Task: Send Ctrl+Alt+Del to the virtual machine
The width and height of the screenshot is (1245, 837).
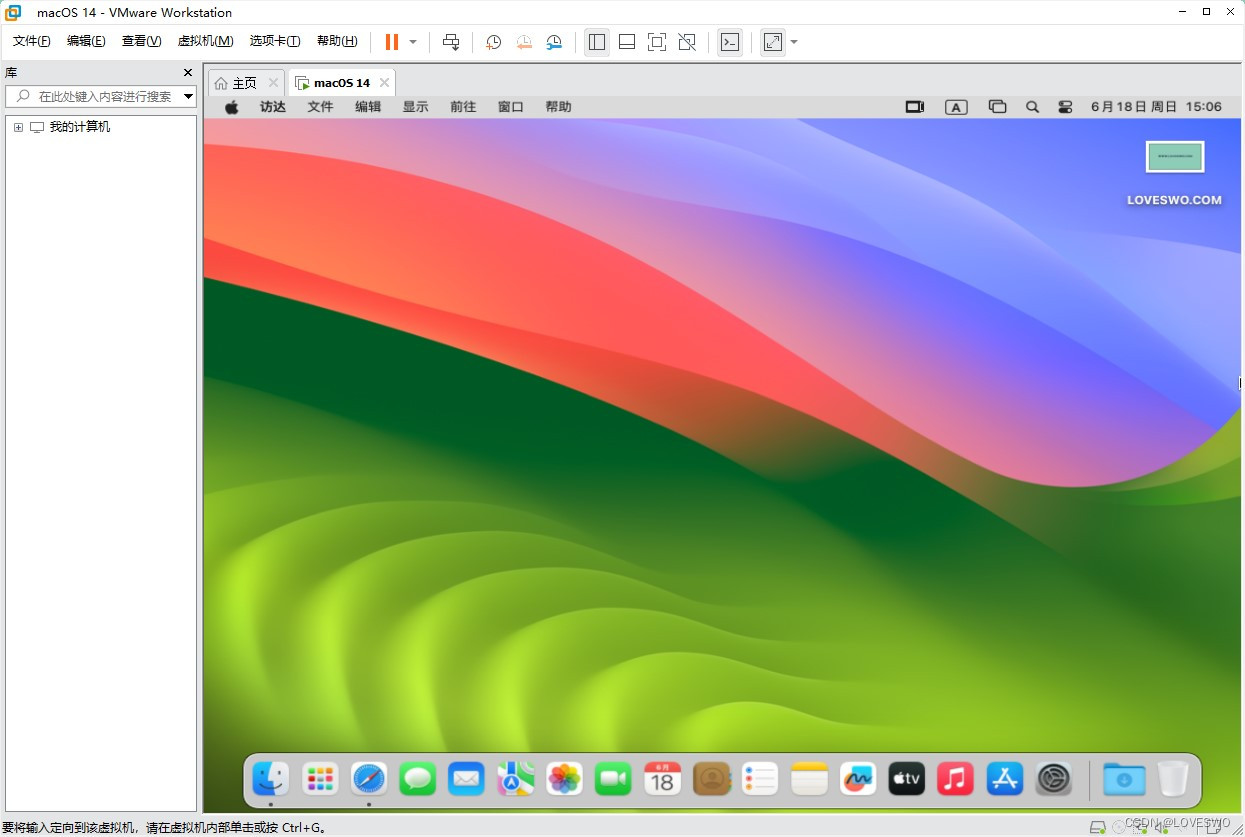Action: (x=451, y=42)
